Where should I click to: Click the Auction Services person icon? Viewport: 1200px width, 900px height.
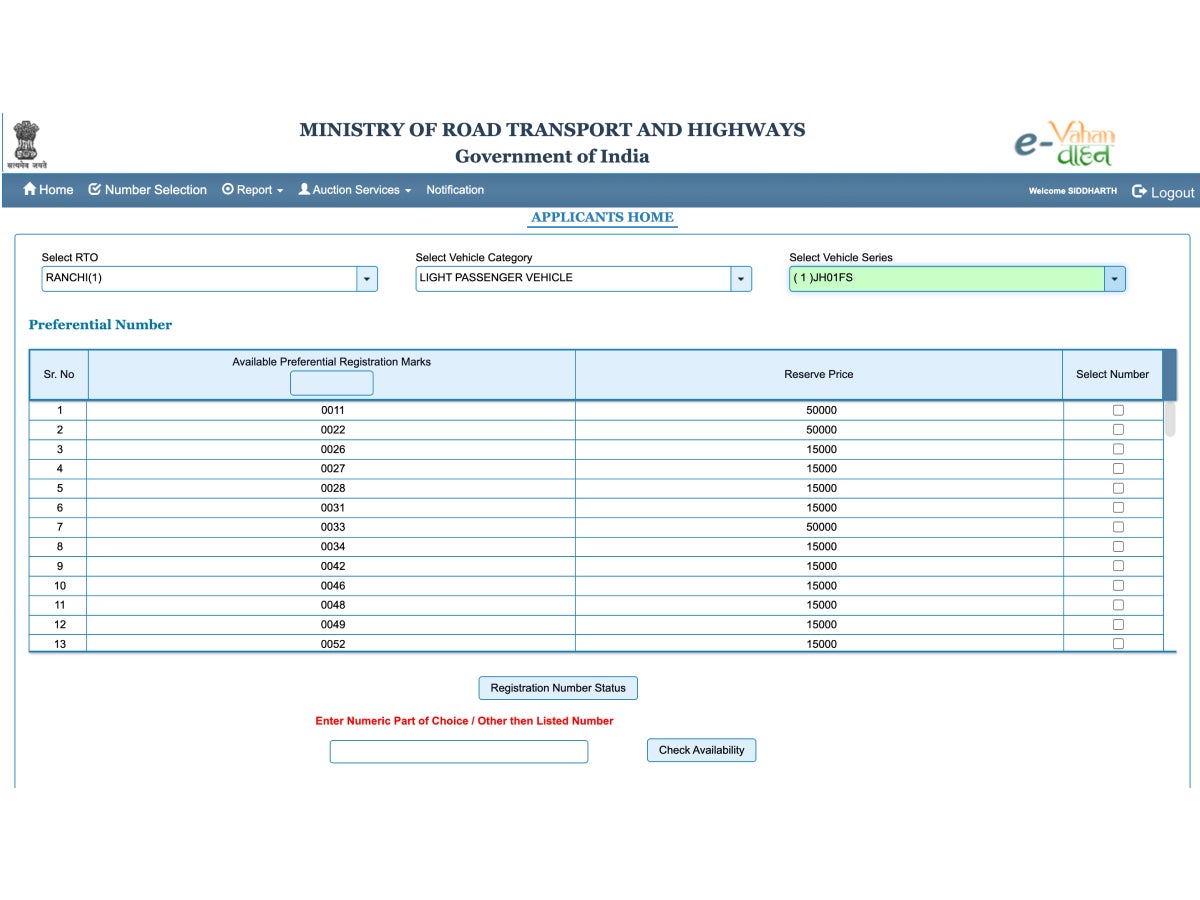click(303, 189)
